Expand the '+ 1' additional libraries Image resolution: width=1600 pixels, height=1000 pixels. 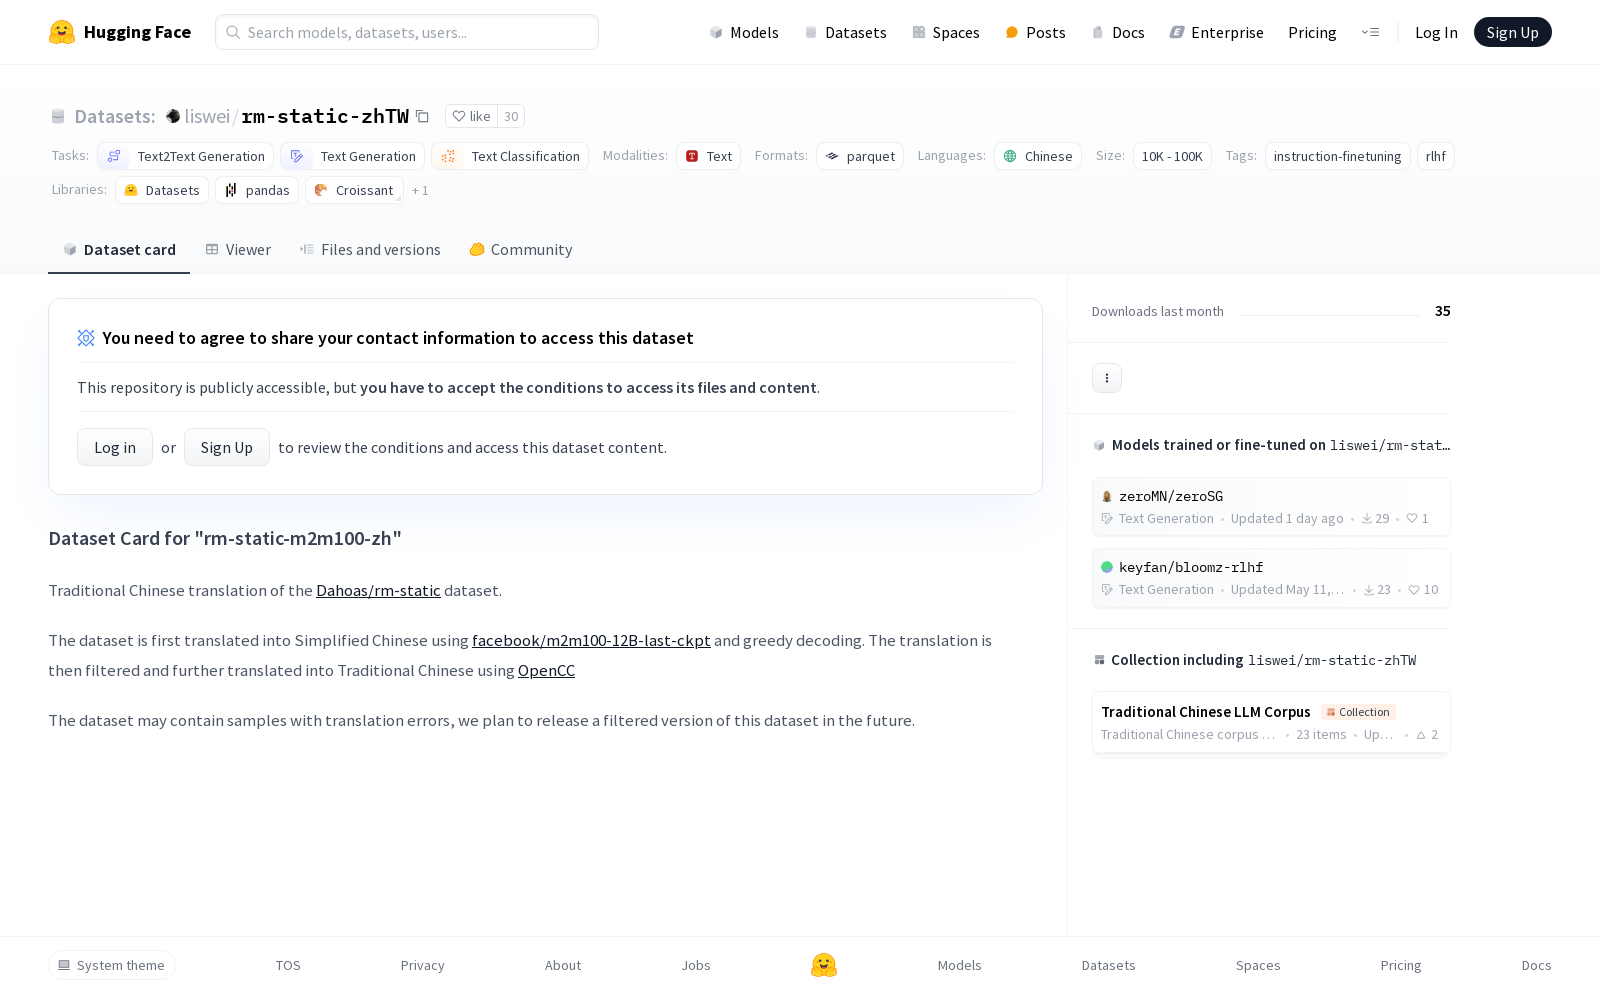pos(420,190)
